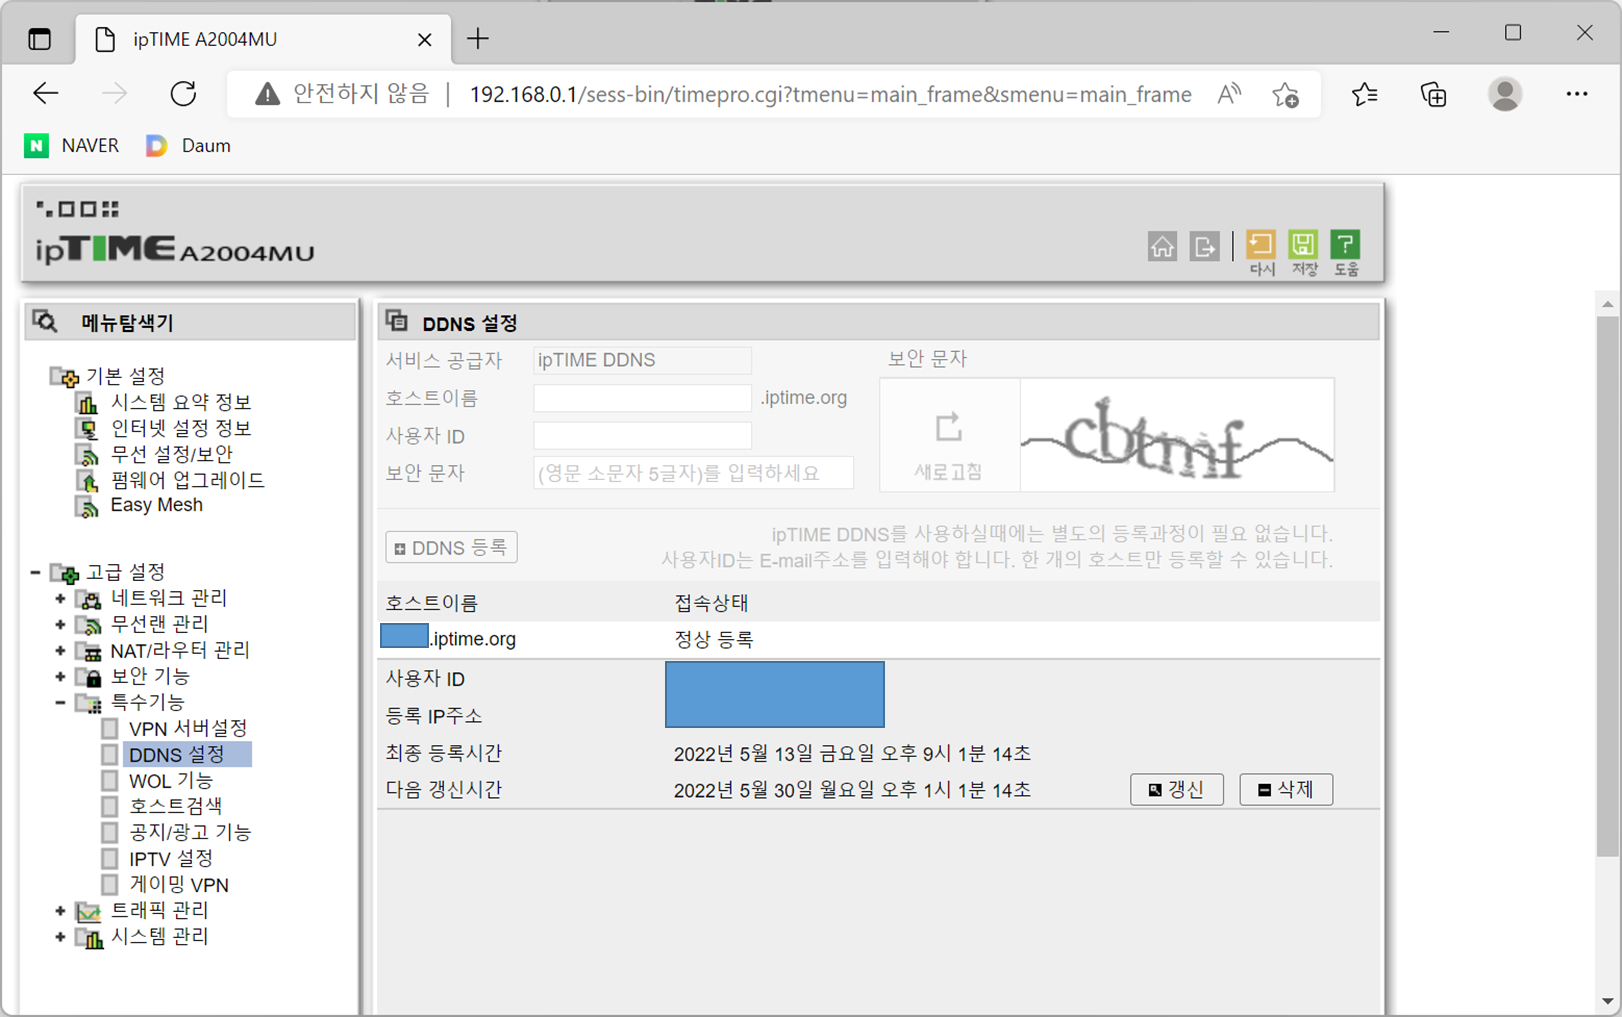Screen dimensions: 1622x1017
Task: Click browser back arrow
Action: 46,94
